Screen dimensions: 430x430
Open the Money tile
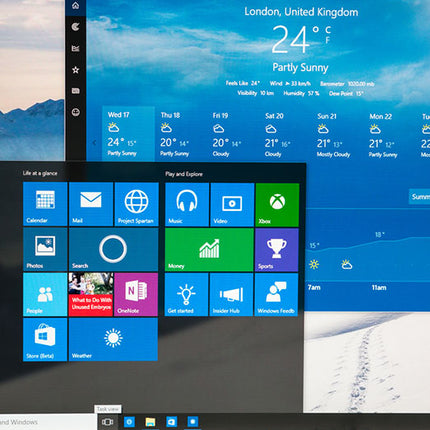209,250
